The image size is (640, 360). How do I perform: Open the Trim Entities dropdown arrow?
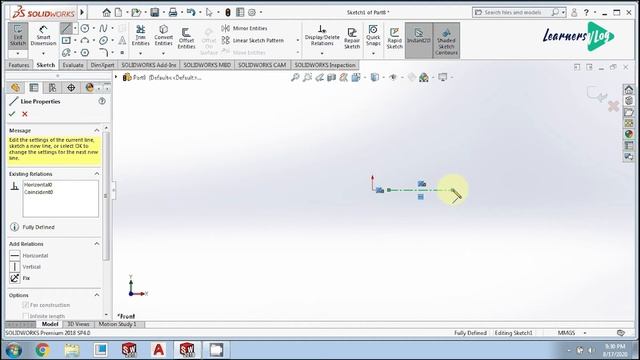point(140,53)
